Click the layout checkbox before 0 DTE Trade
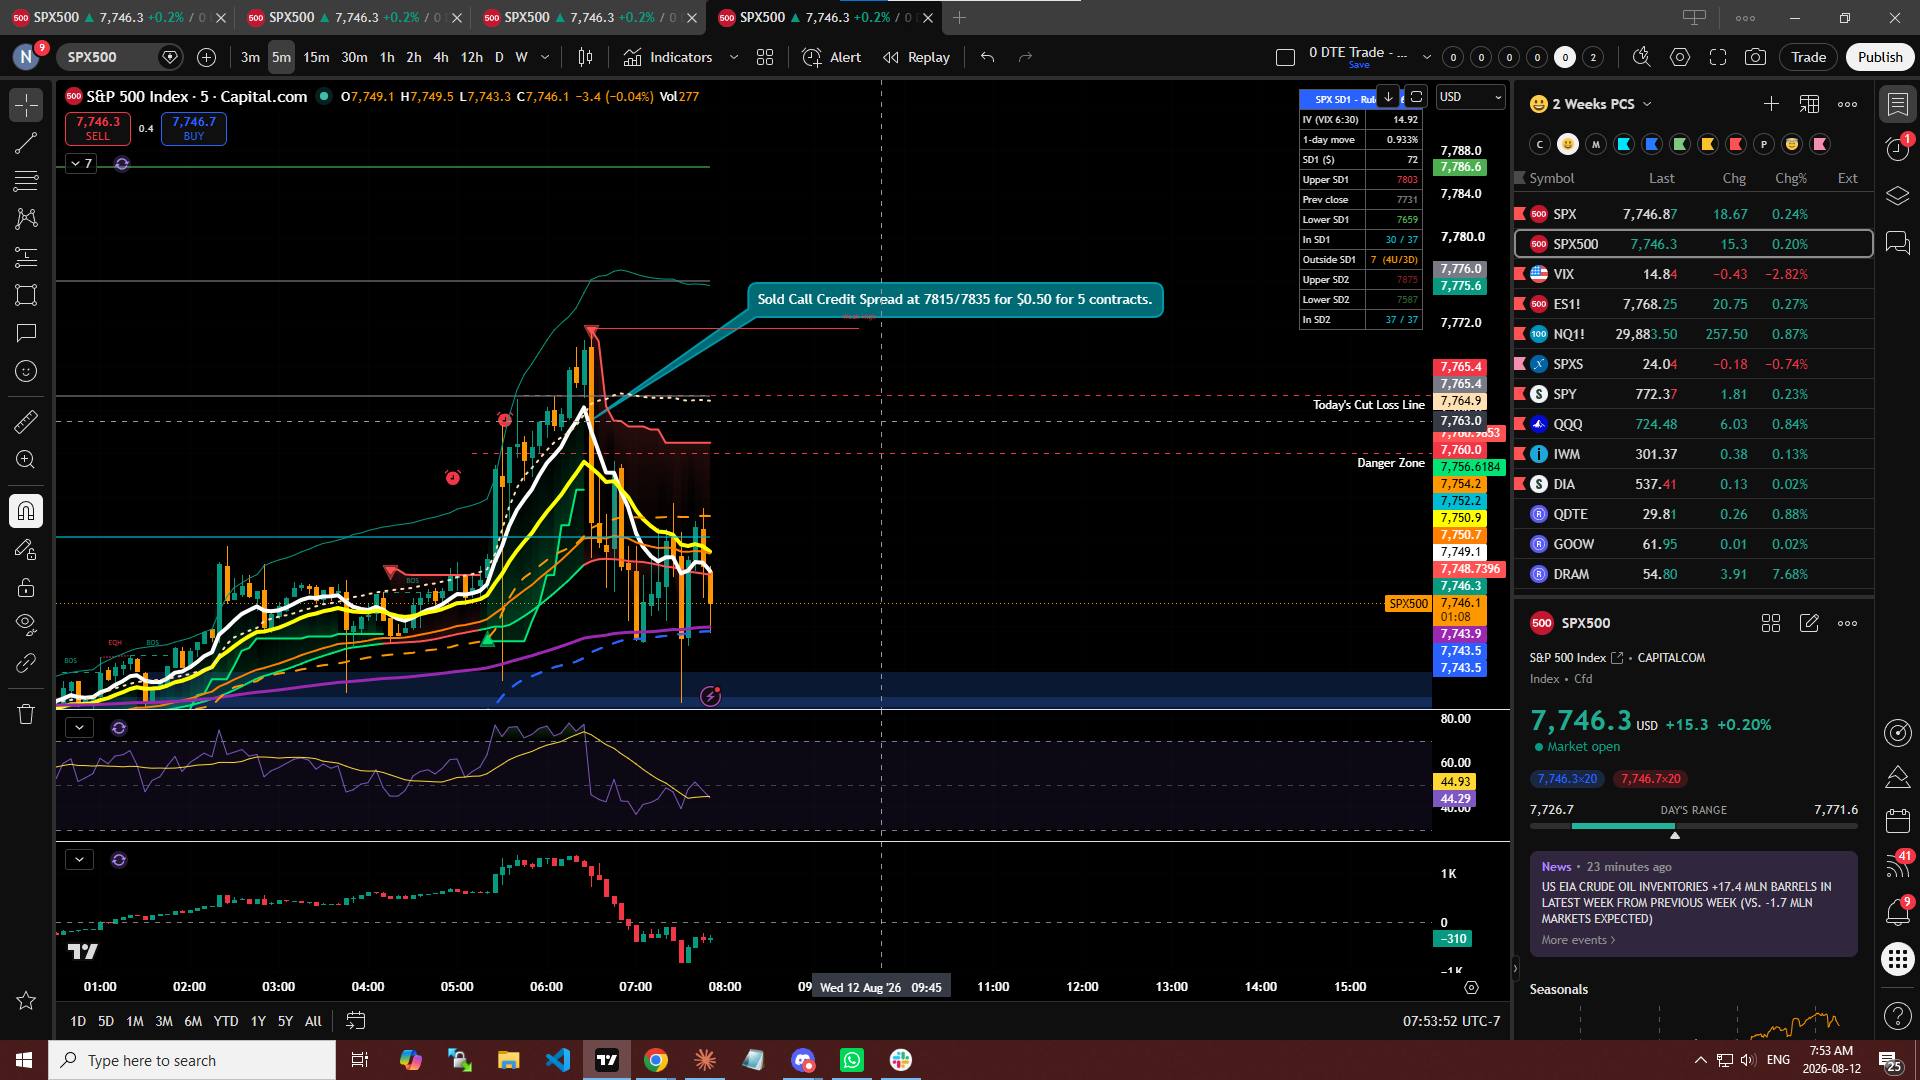 click(1286, 58)
